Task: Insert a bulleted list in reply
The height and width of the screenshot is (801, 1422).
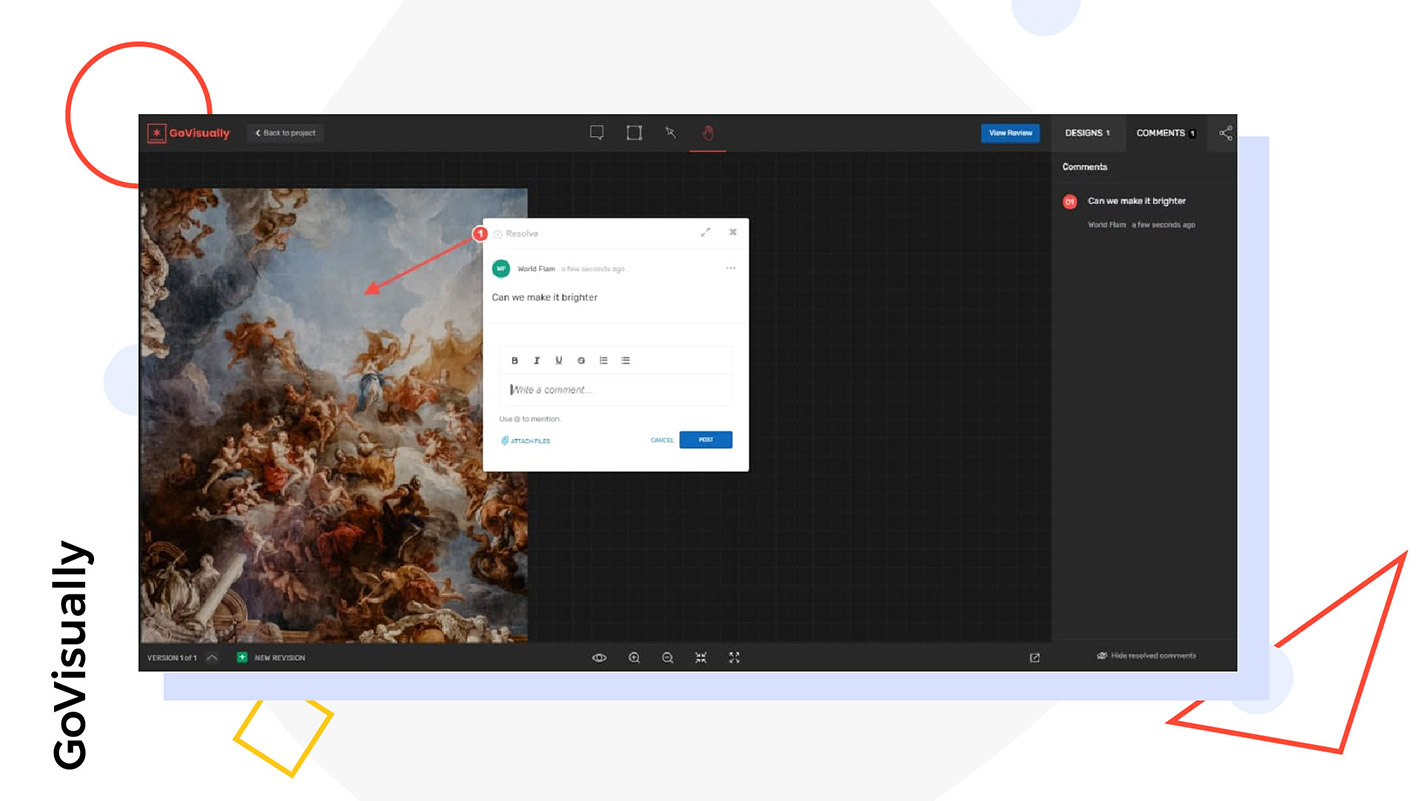Action: tap(625, 361)
